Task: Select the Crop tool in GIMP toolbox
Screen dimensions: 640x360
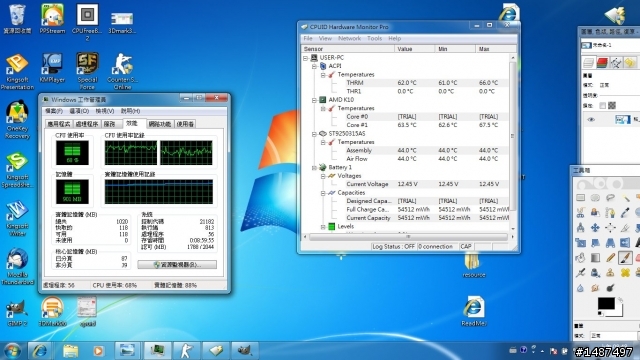Action: click(625, 228)
